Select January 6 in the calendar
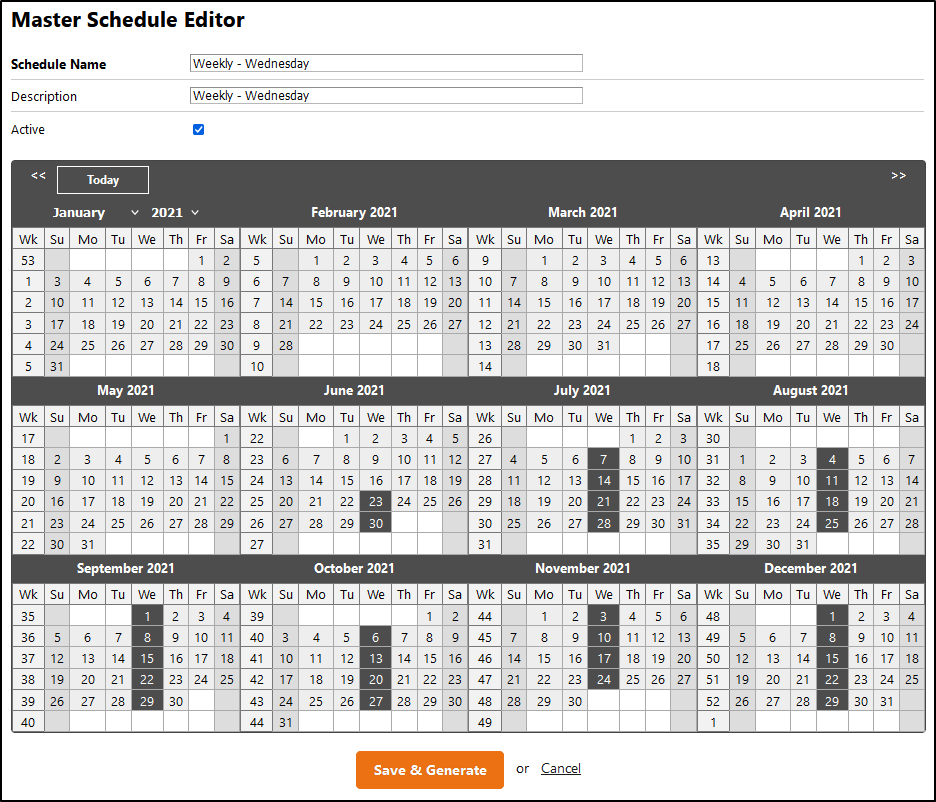This screenshot has height=802, width=936. [147, 282]
